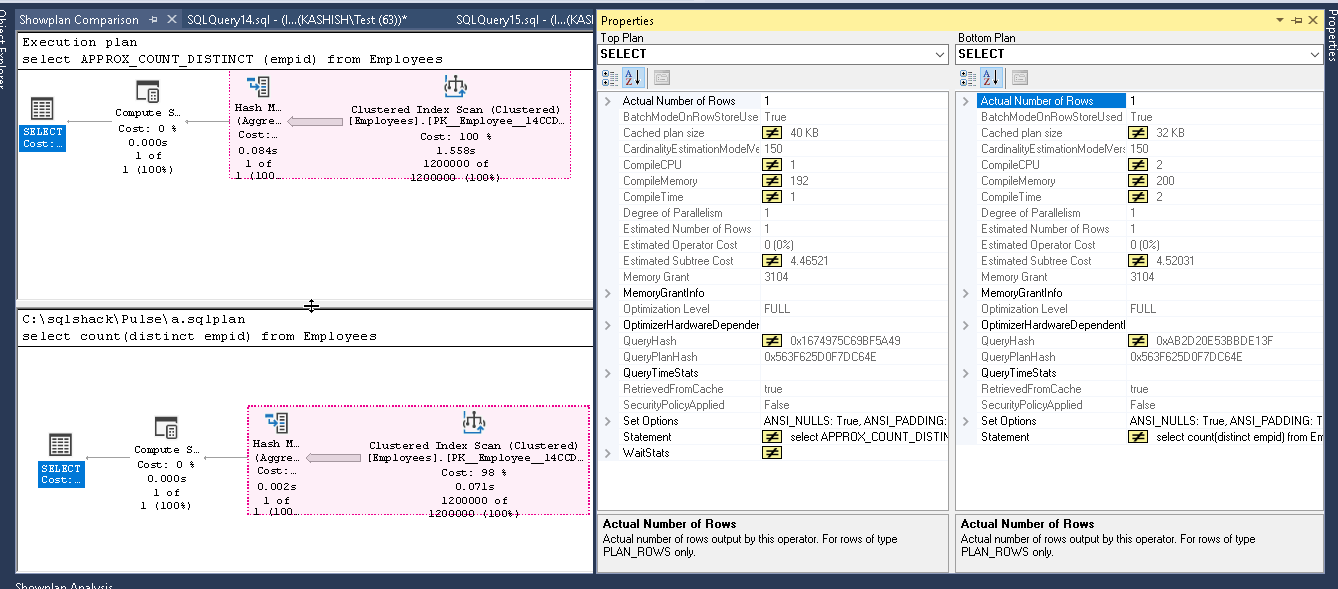Open the Top Plan SELECT dropdown
This screenshot has height=589, width=1338.
[x=939, y=54]
